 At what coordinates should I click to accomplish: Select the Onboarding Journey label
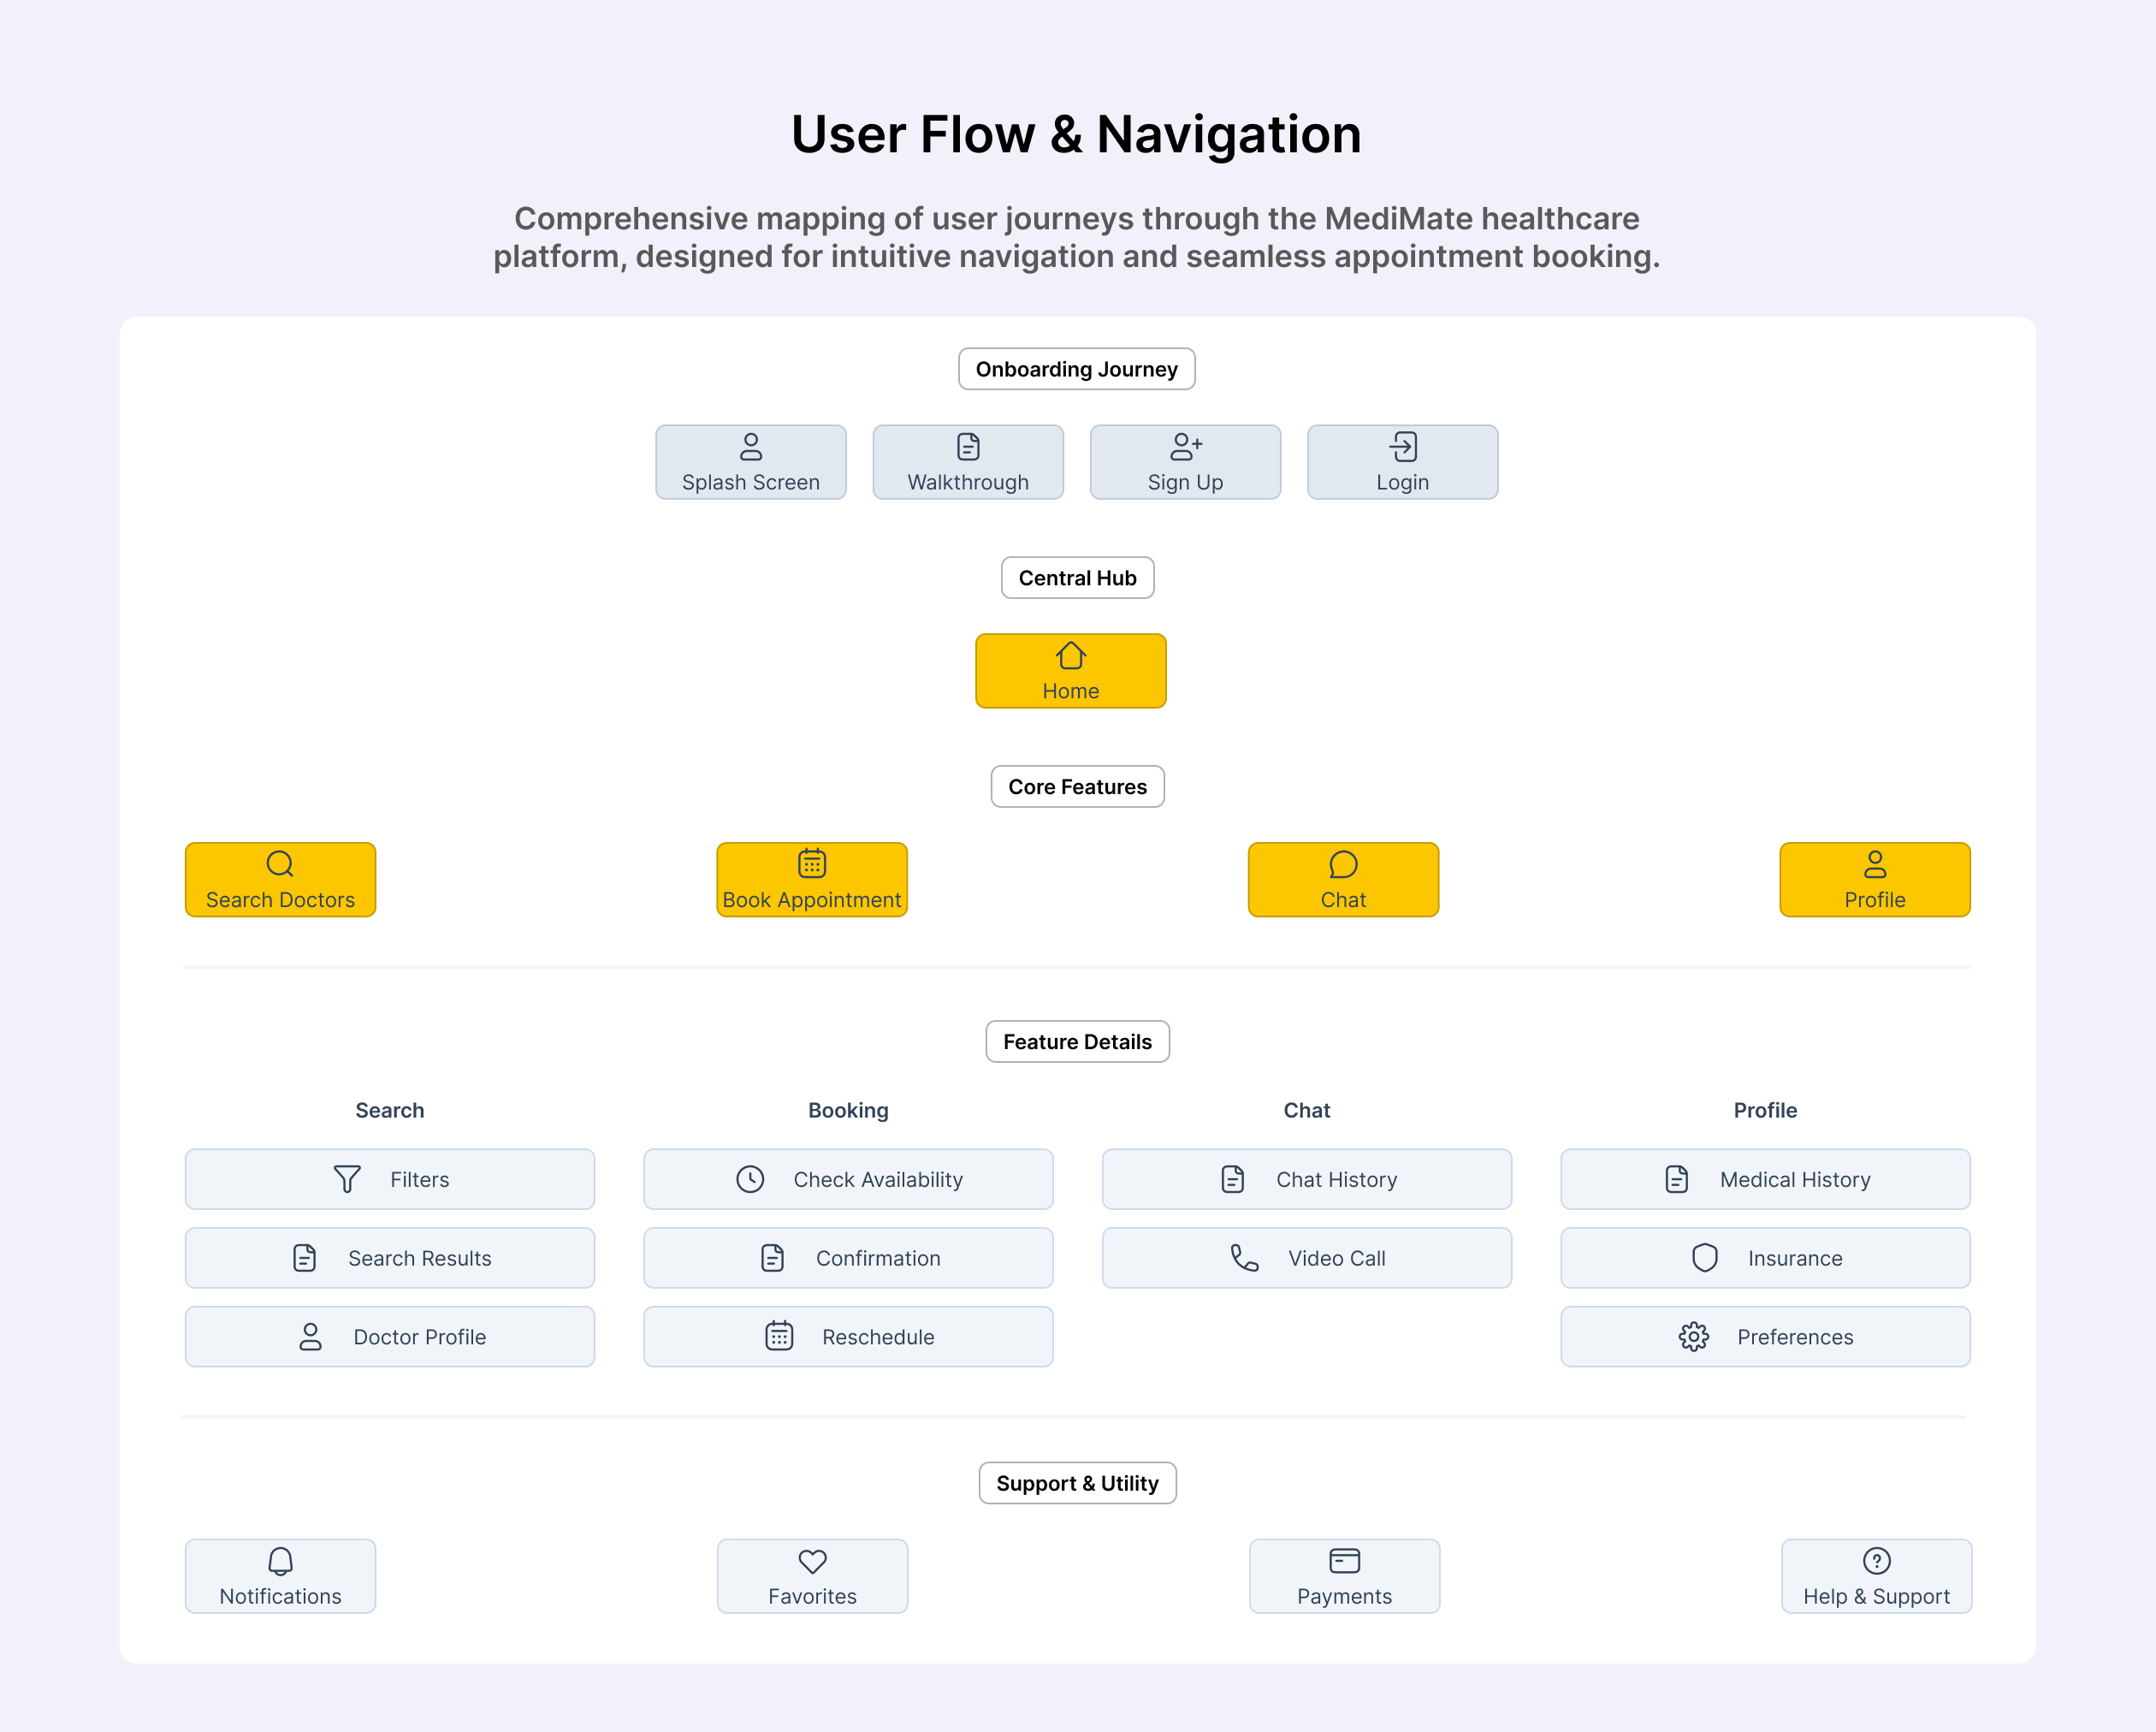(1076, 369)
